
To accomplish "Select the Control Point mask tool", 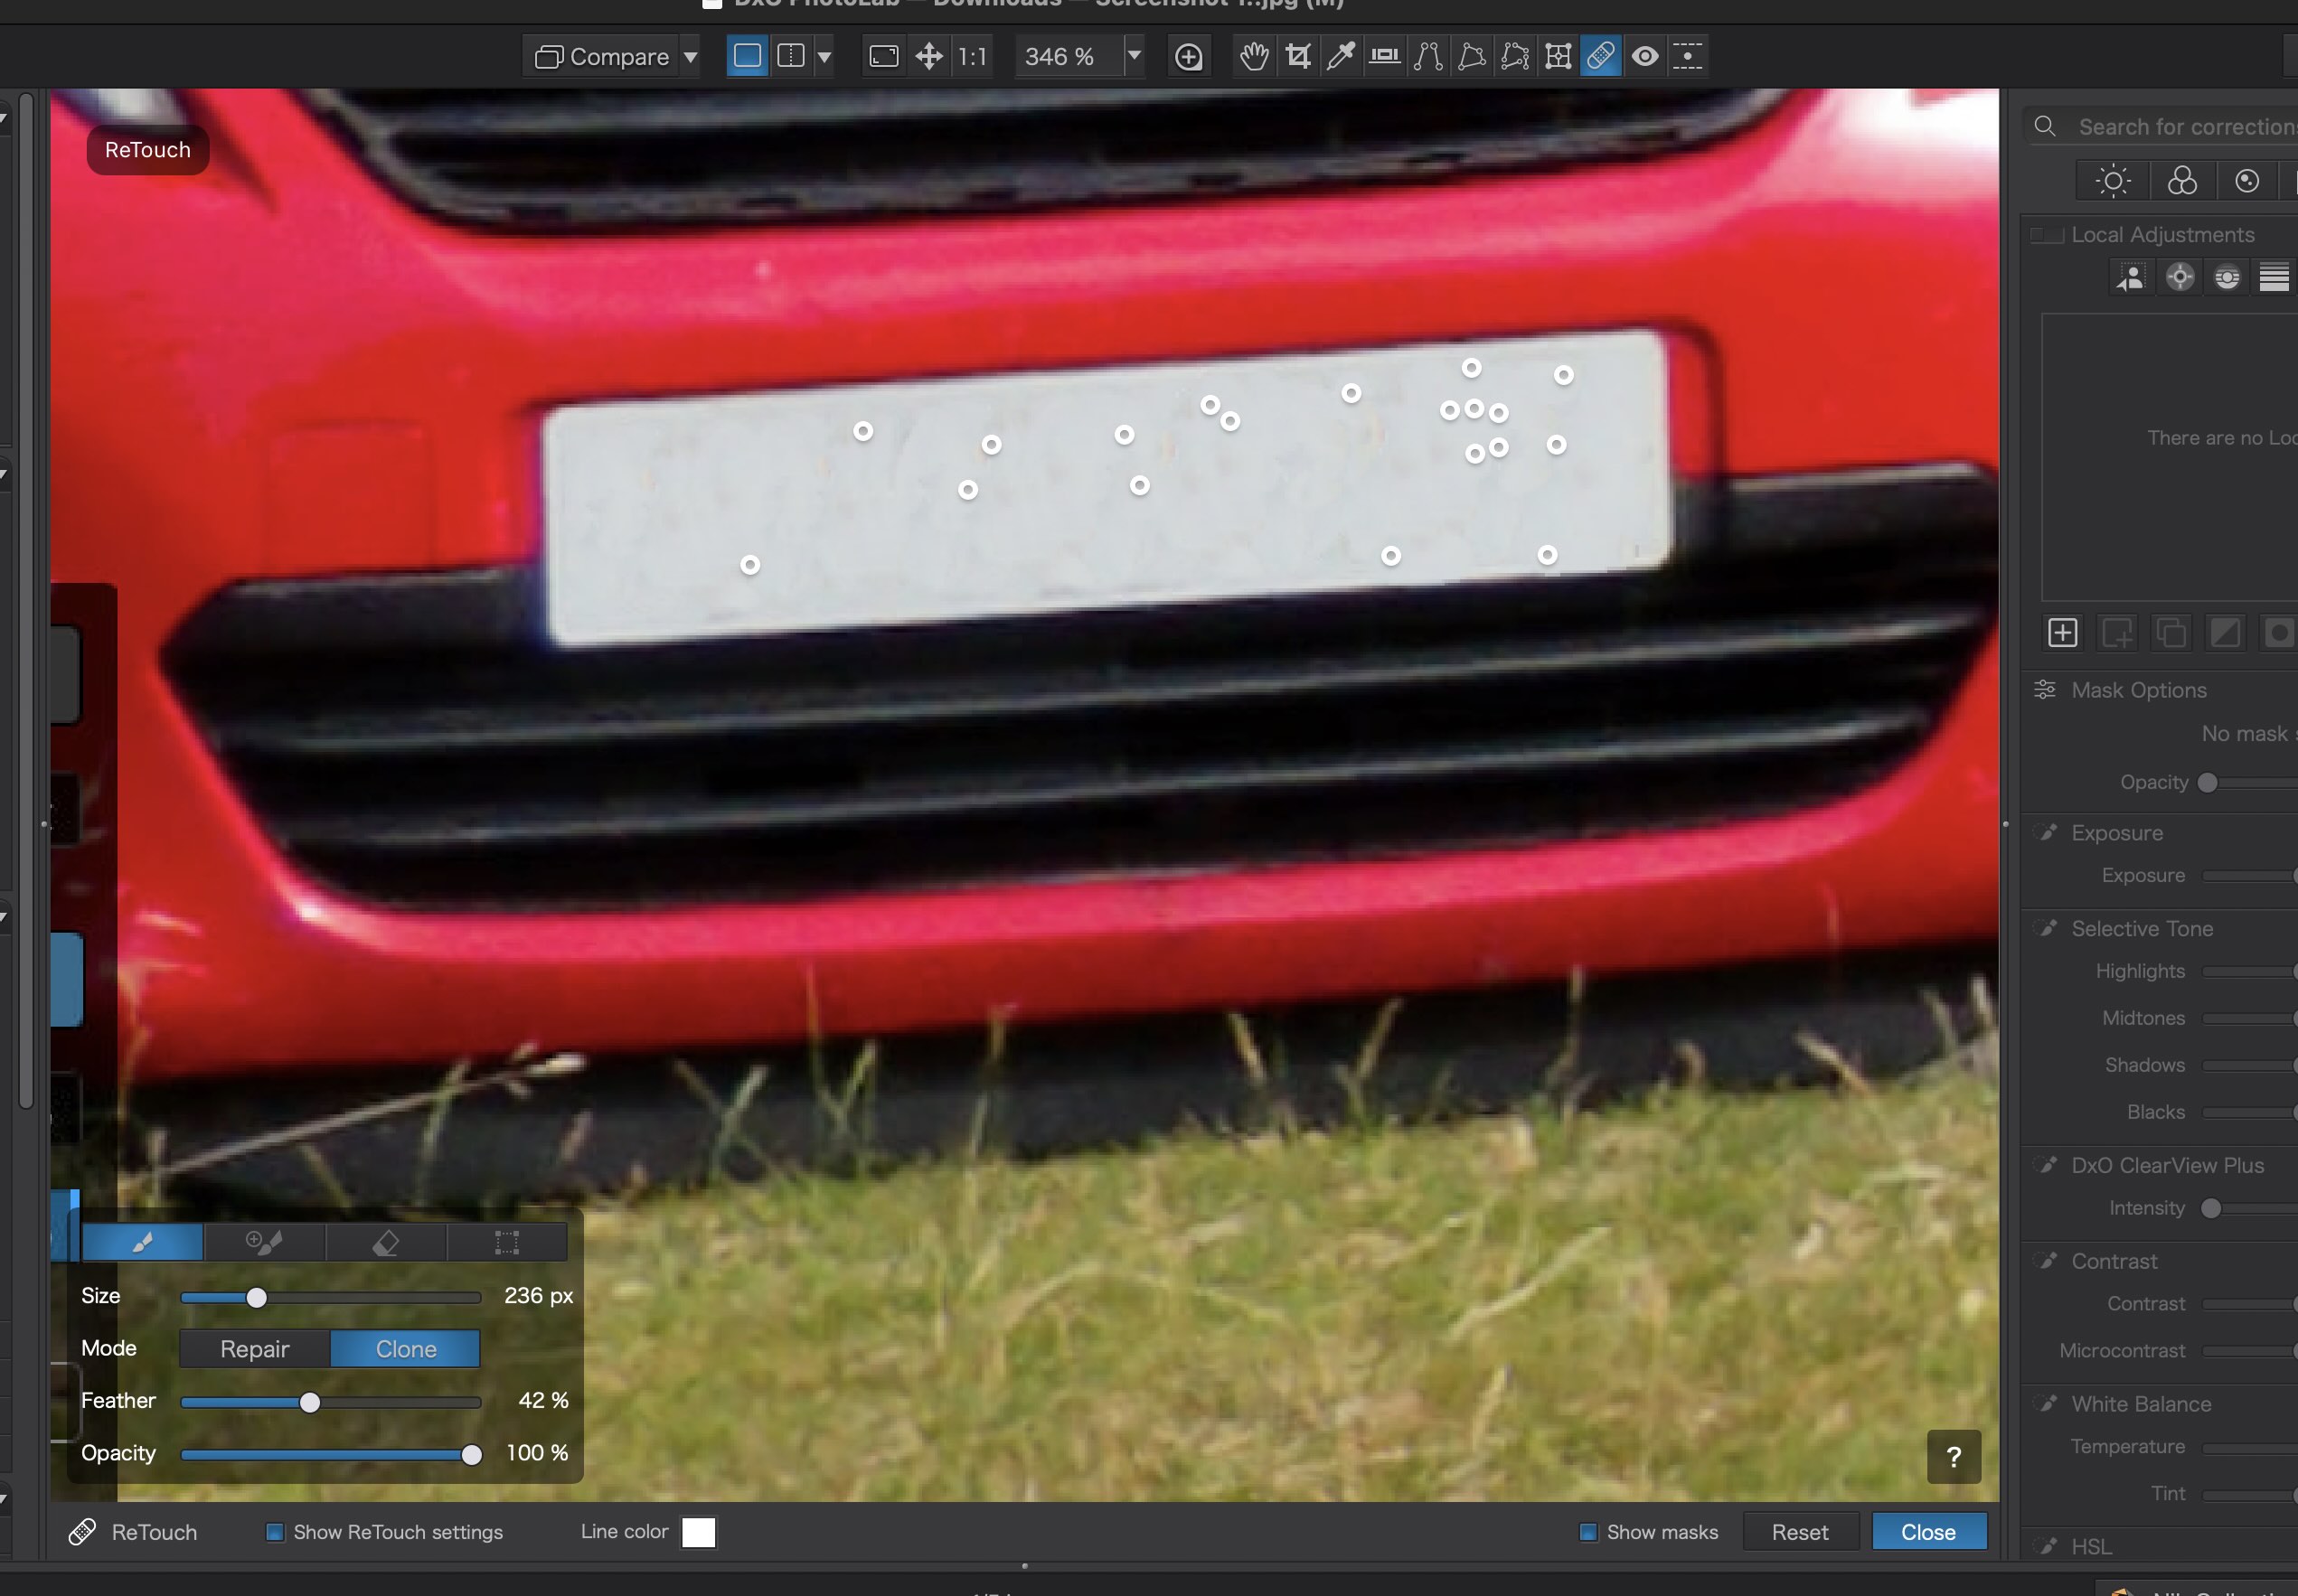I will [2180, 277].
